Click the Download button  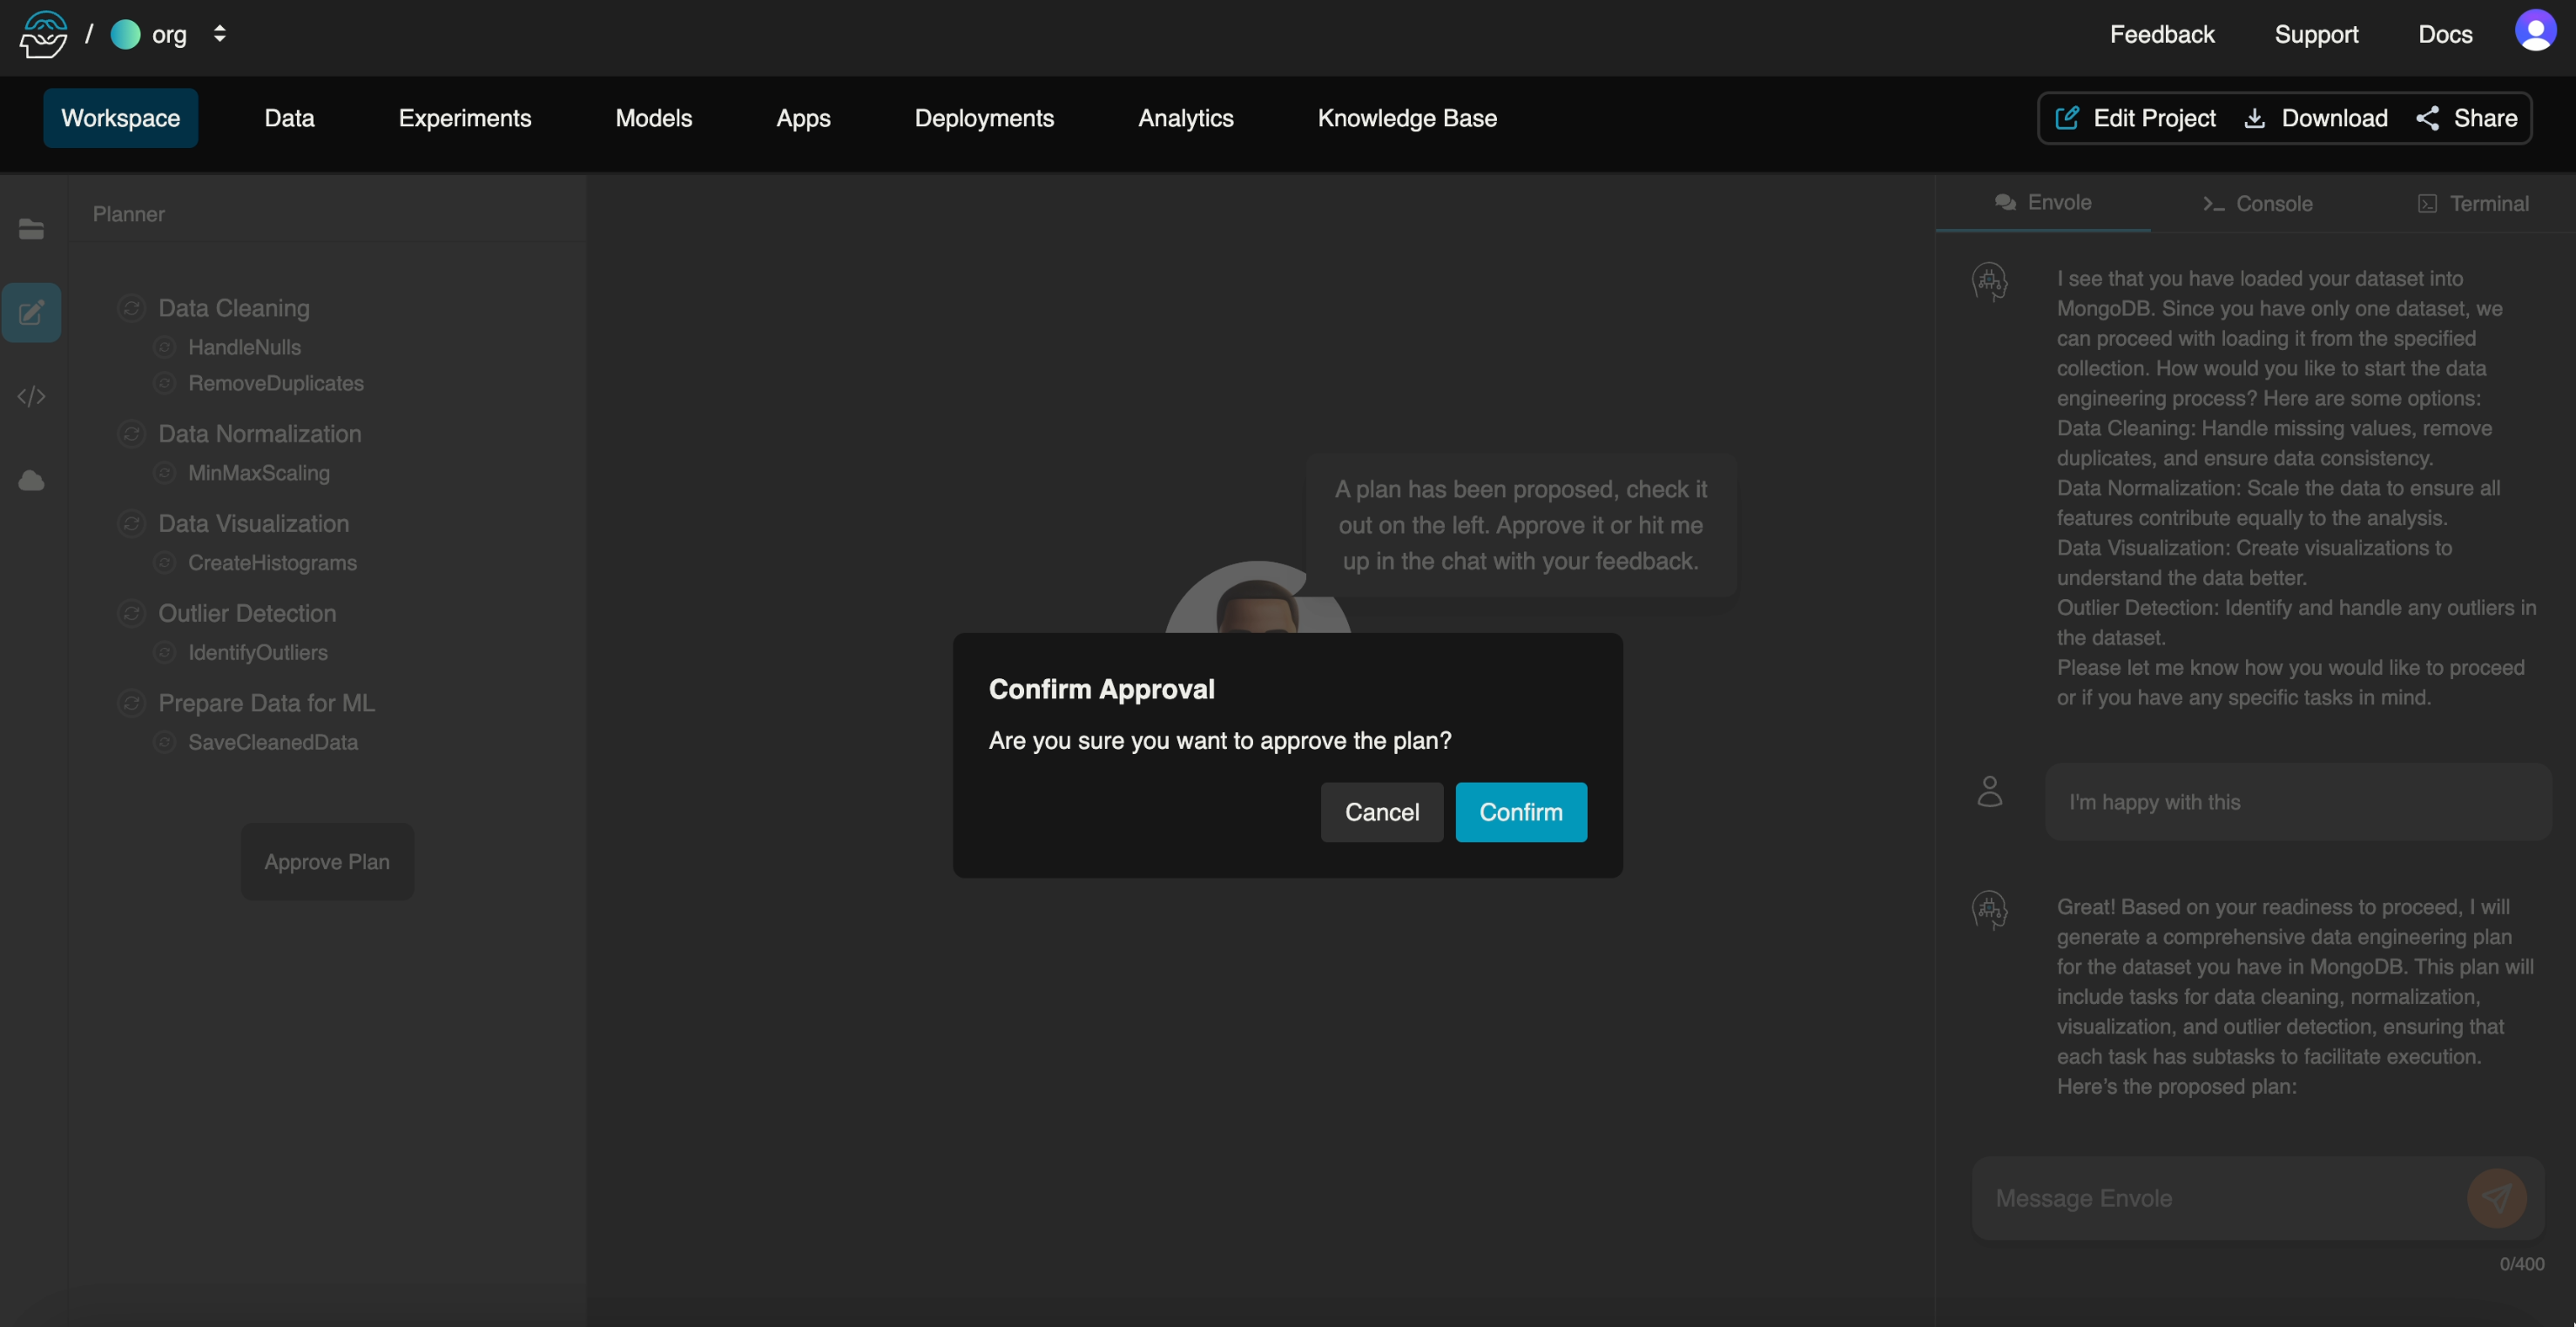(2316, 118)
